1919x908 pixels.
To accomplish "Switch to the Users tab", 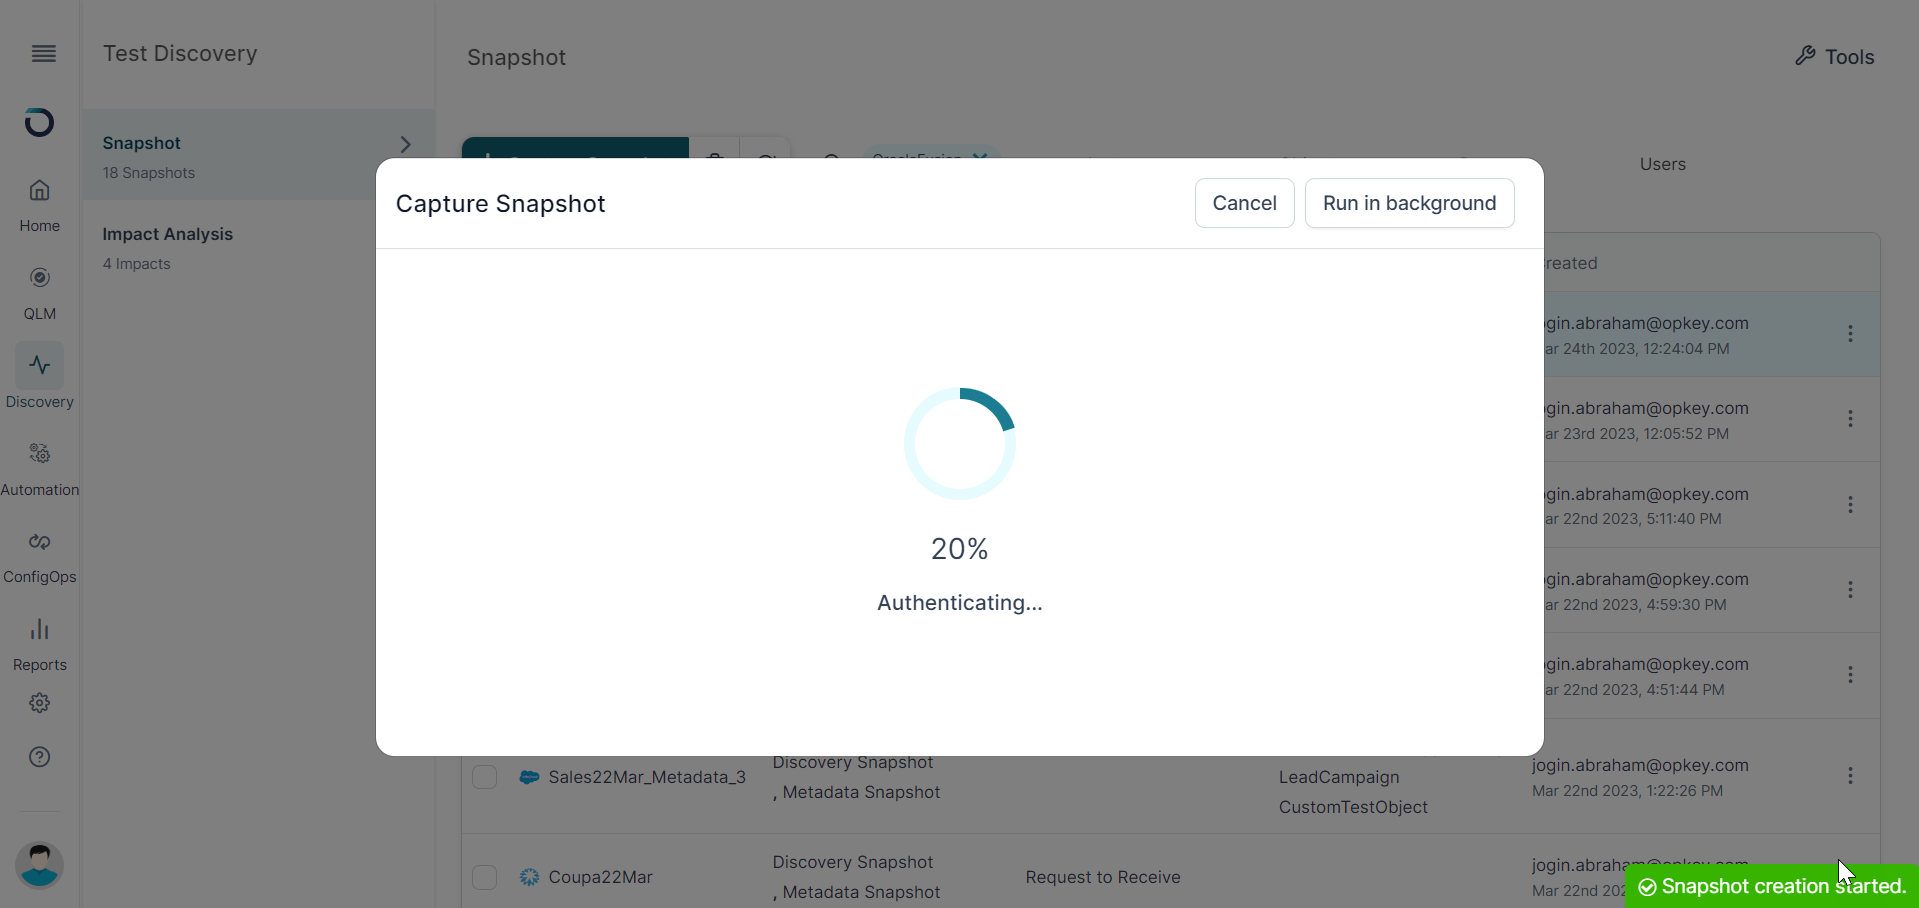I will pos(1662,164).
